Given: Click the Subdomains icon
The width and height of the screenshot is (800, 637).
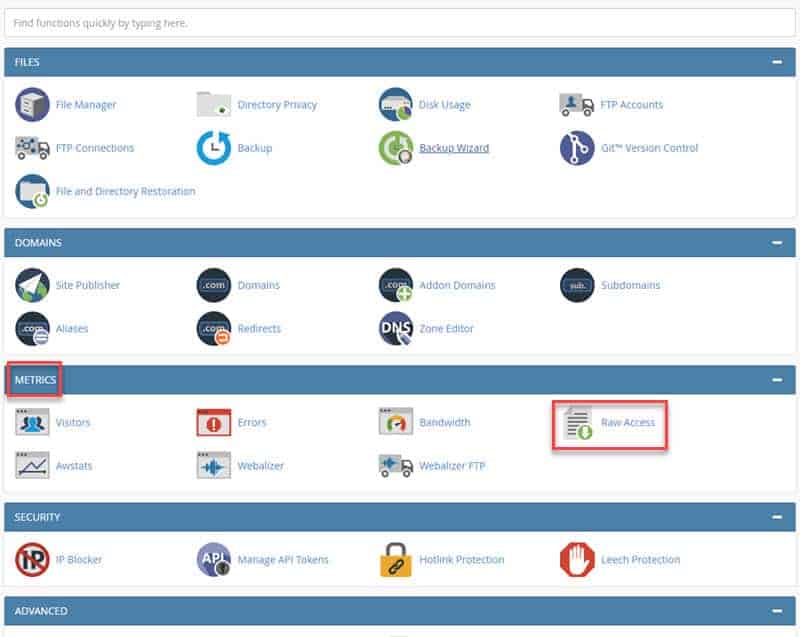Looking at the screenshot, I should coord(577,285).
